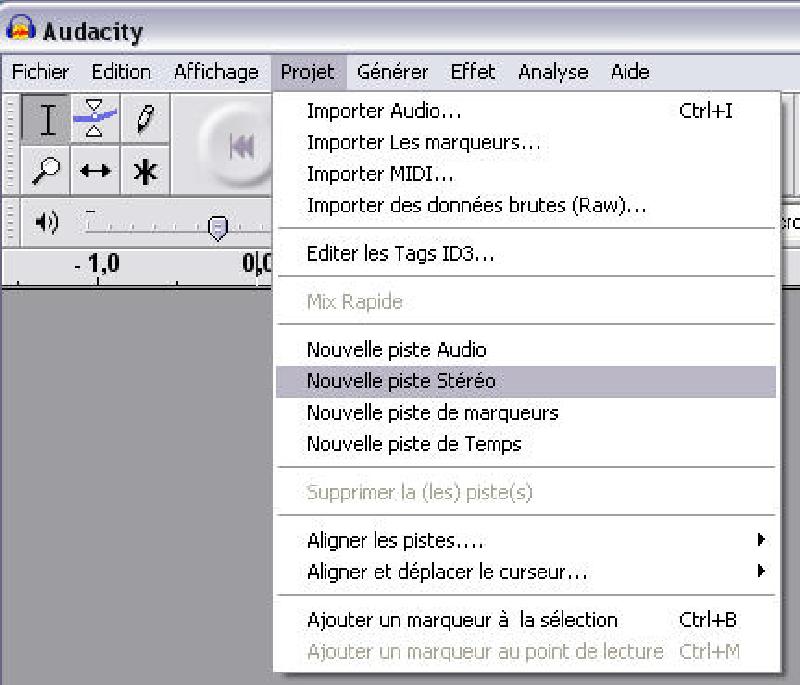The height and width of the screenshot is (685, 800).
Task: Open Editer les Tags ID3...
Action: tap(526, 253)
